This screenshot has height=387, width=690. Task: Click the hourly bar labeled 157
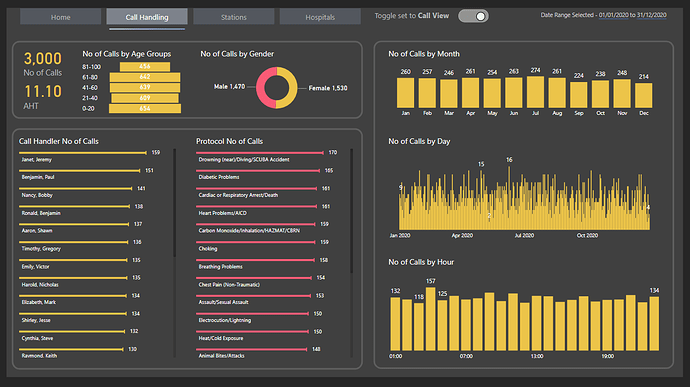coord(430,319)
